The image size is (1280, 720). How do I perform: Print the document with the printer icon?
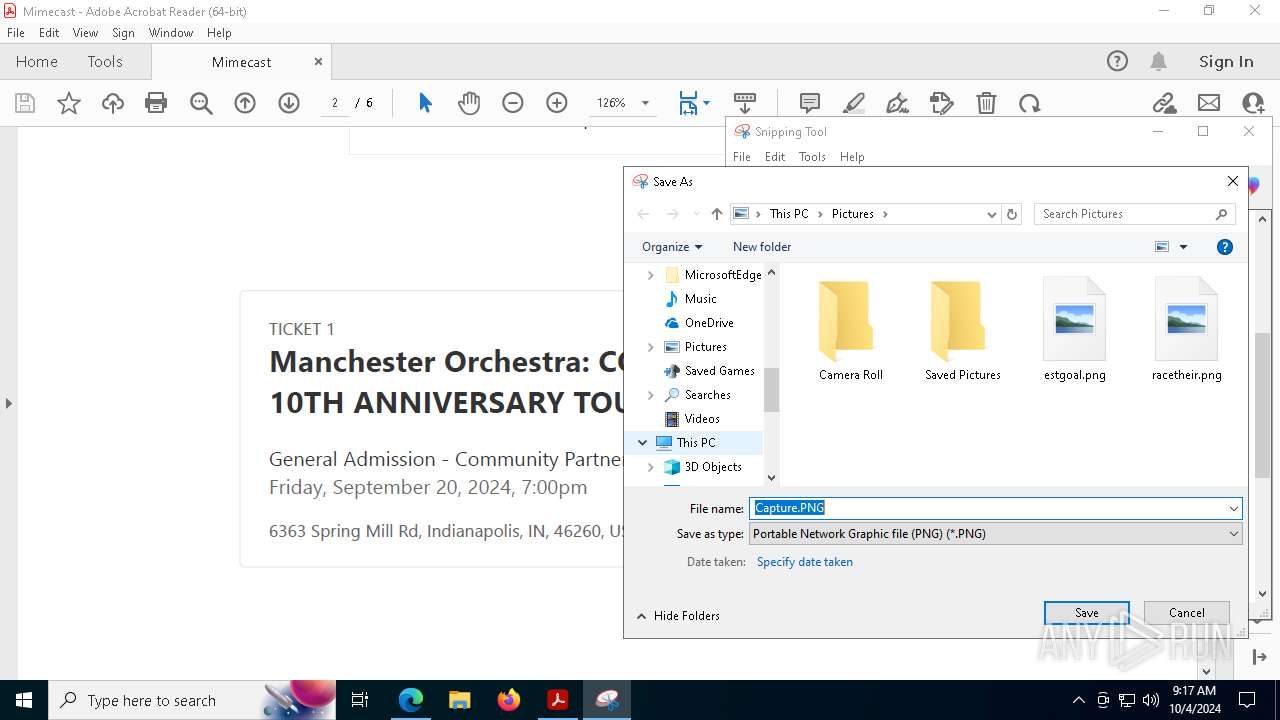(x=156, y=103)
